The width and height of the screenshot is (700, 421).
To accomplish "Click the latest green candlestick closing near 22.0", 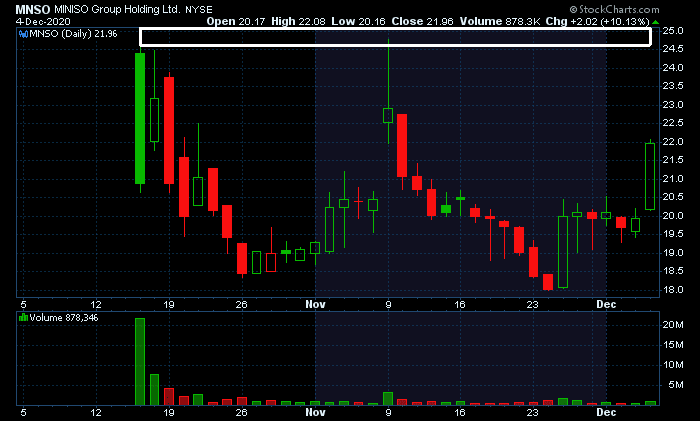I will click(650, 176).
